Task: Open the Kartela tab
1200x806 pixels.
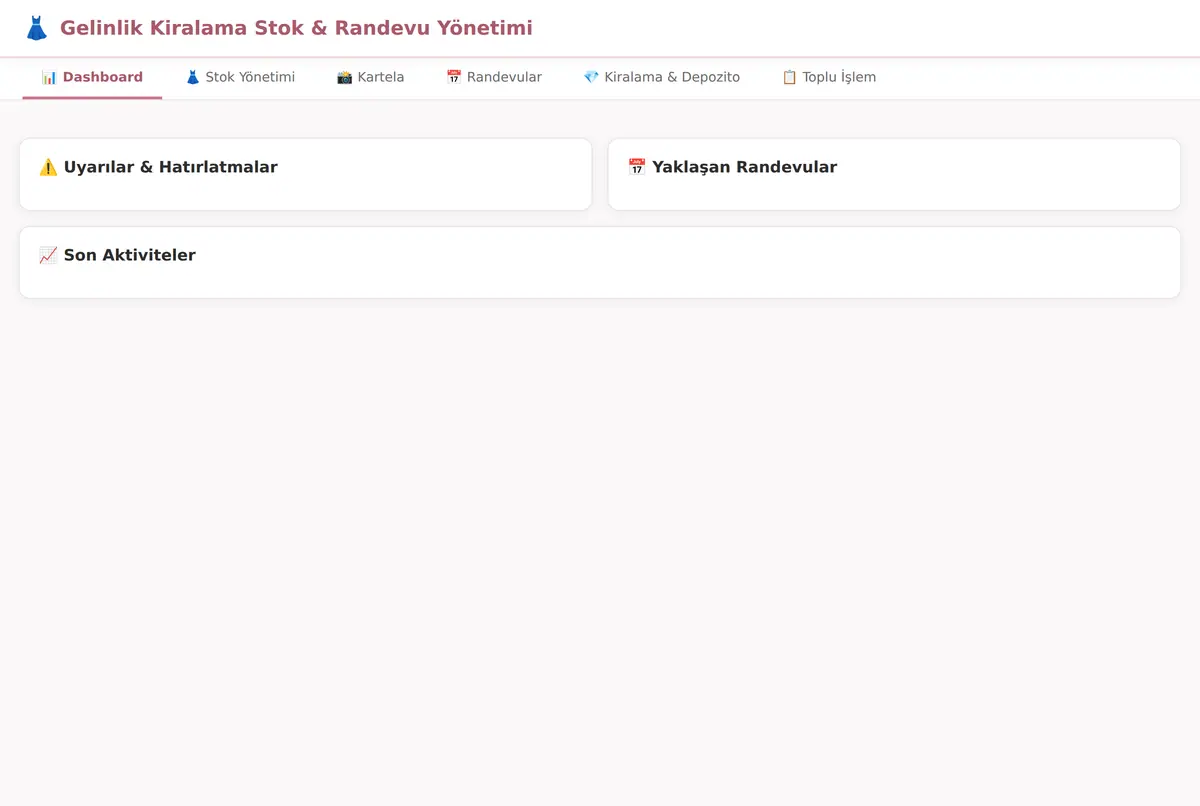Action: (x=370, y=77)
